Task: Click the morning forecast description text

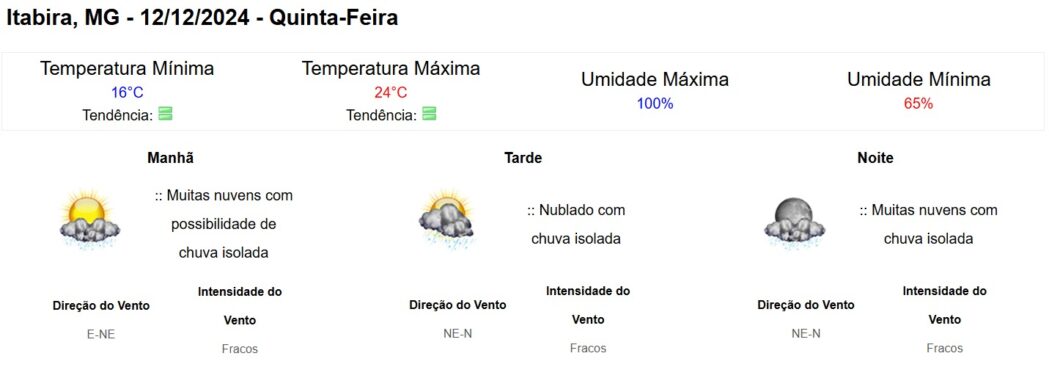Action: (x=223, y=224)
